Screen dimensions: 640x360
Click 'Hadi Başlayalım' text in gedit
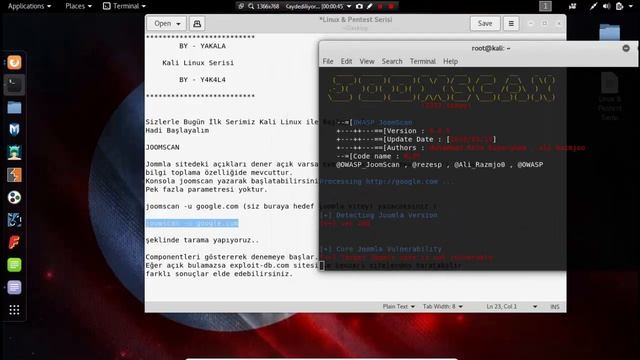pyautogui.click(x=177, y=131)
